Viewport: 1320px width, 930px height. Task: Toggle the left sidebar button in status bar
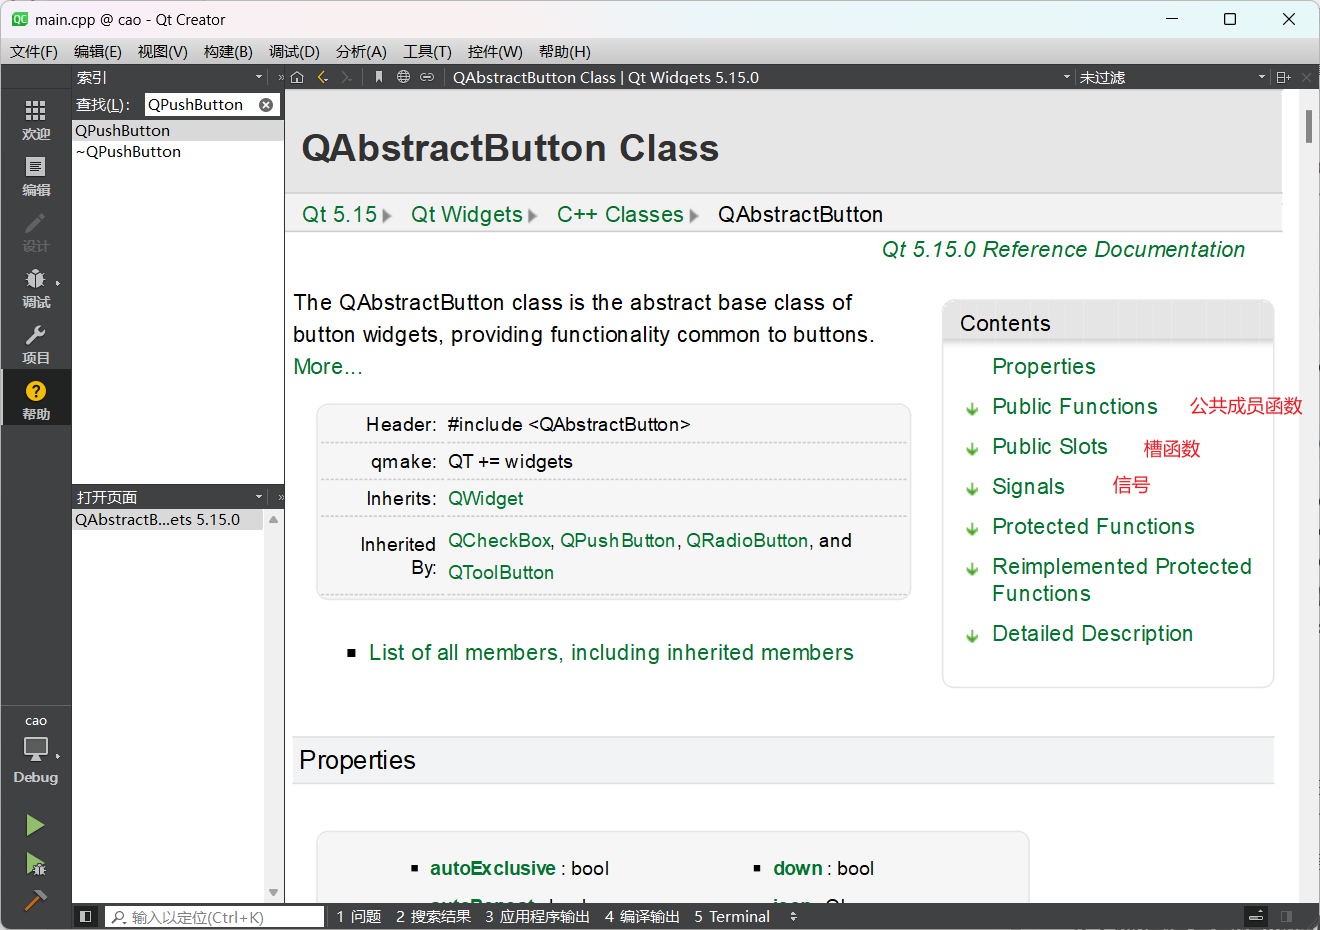pos(86,916)
